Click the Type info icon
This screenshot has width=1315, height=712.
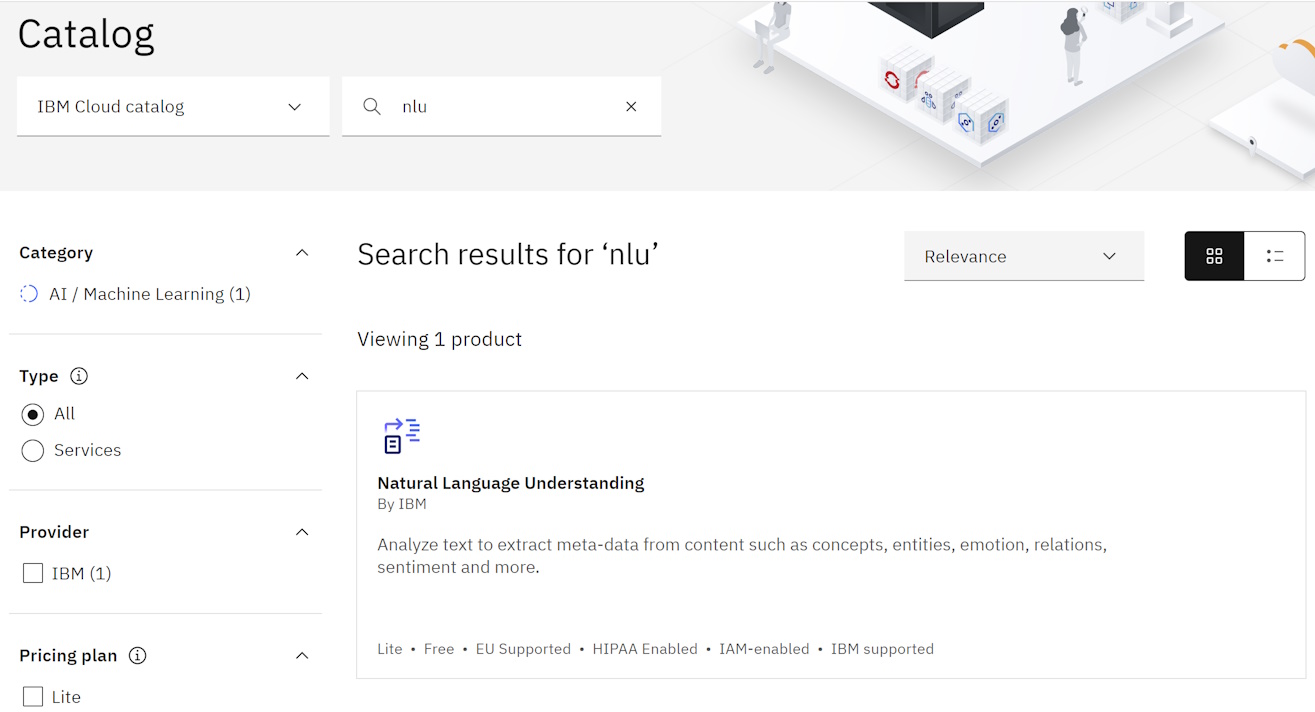click(x=79, y=376)
